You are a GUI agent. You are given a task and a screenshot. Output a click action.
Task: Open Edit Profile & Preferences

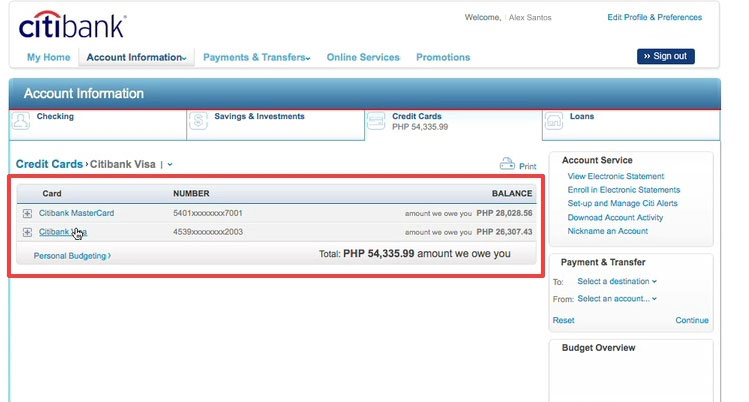pos(654,17)
